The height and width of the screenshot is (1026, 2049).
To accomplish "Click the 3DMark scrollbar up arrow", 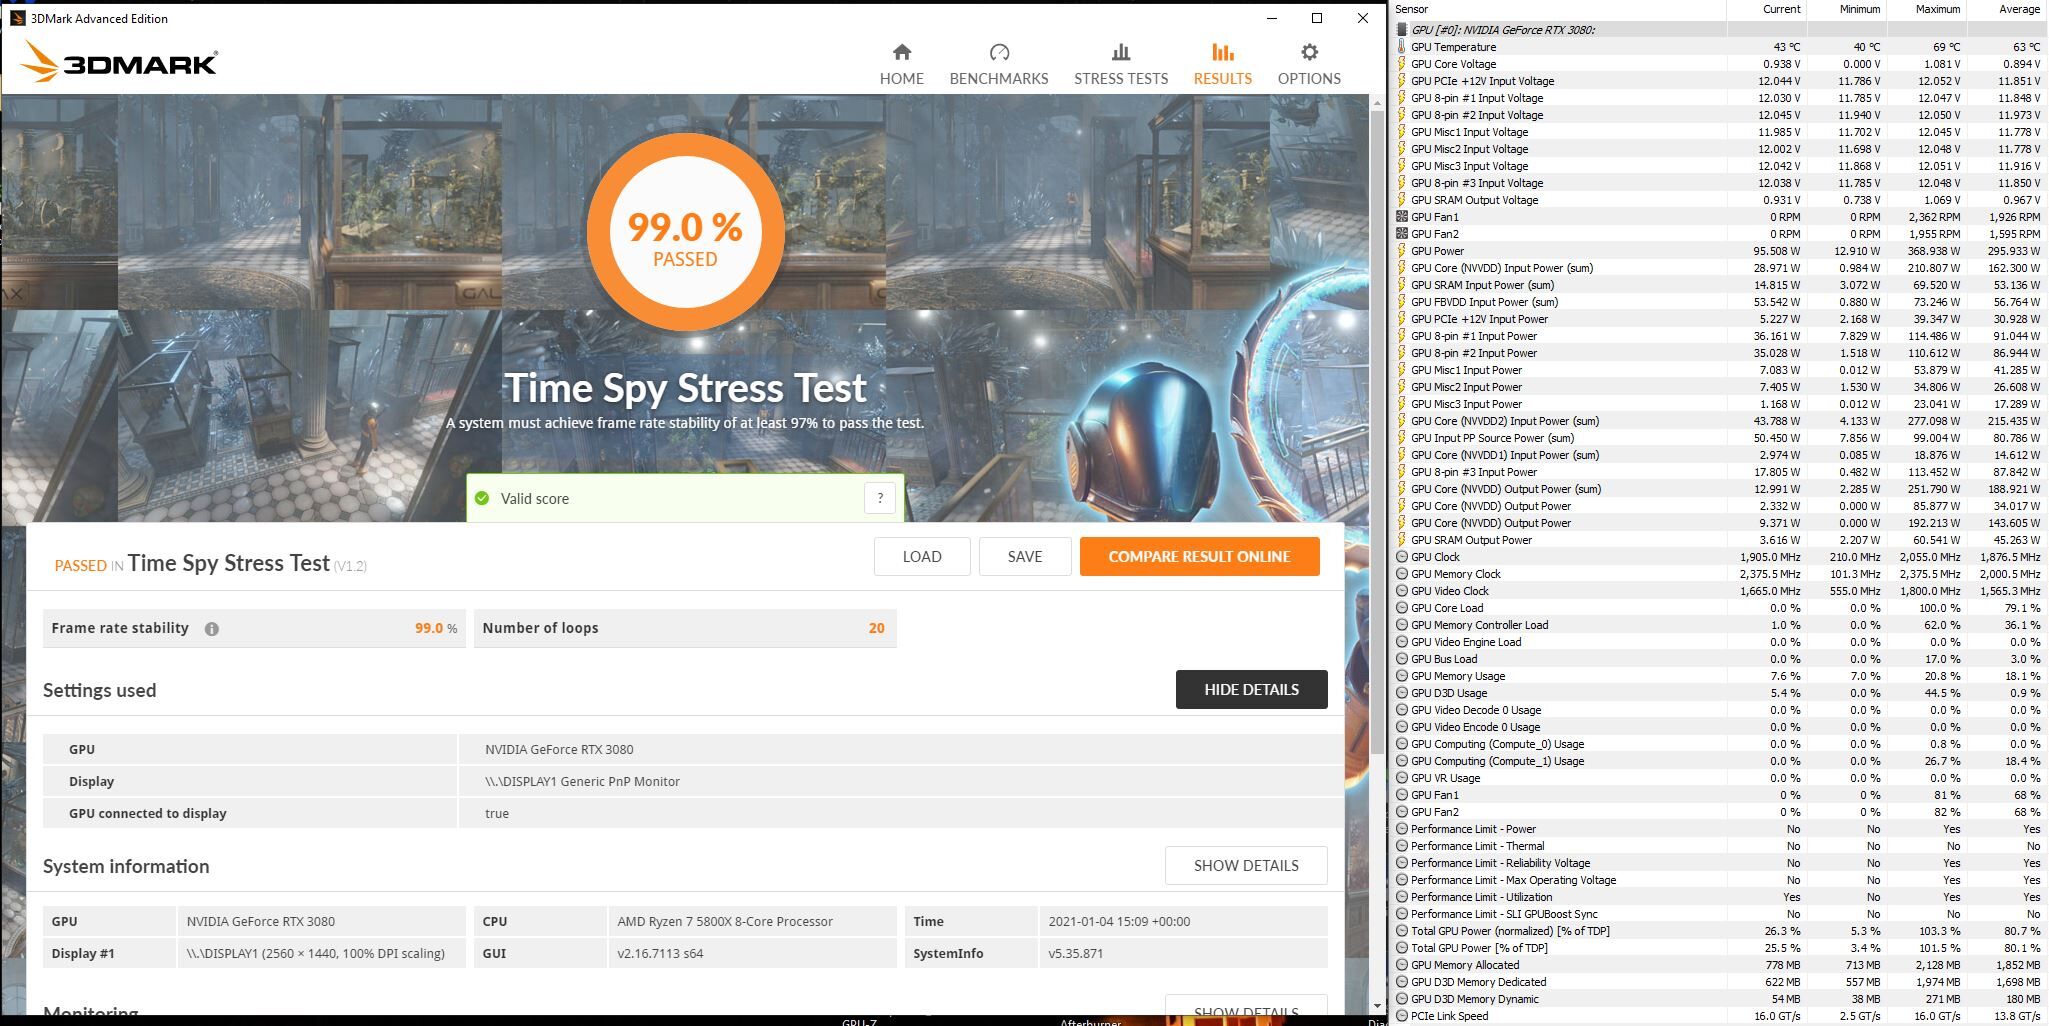I will pyautogui.click(x=1377, y=101).
